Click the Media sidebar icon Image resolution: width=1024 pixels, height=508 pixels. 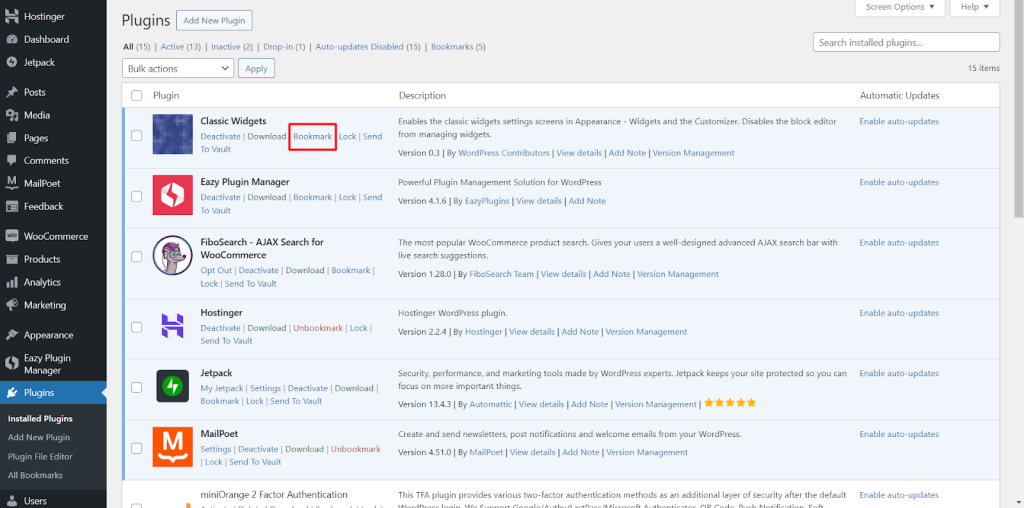[x=11, y=115]
